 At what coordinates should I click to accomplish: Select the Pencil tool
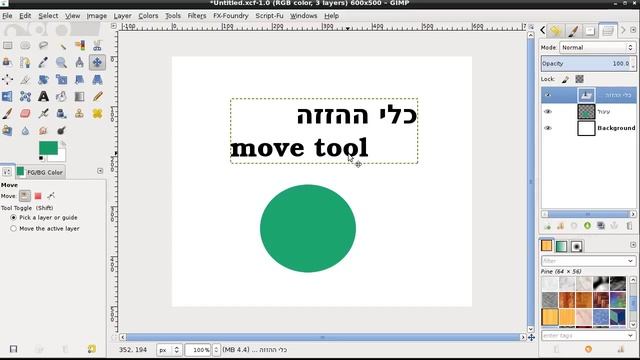pos(97,97)
